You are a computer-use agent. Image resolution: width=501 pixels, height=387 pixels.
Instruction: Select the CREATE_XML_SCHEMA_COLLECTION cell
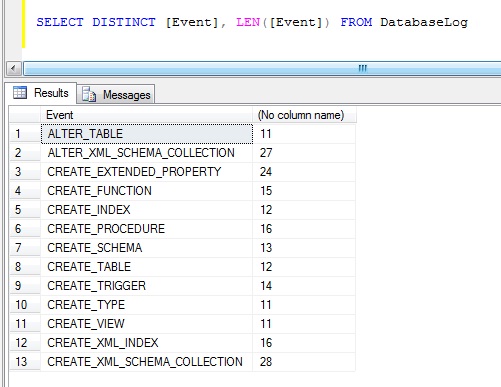147,362
